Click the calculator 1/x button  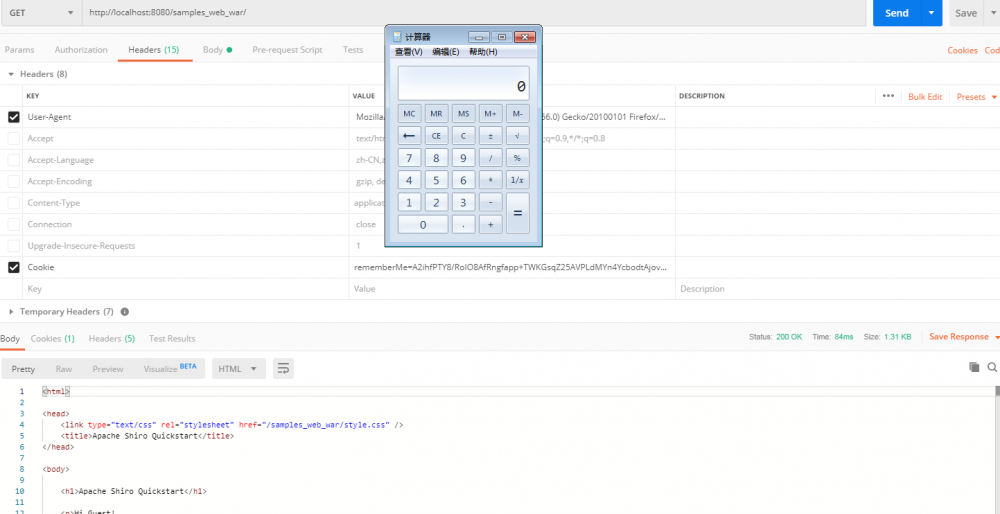[517, 180]
